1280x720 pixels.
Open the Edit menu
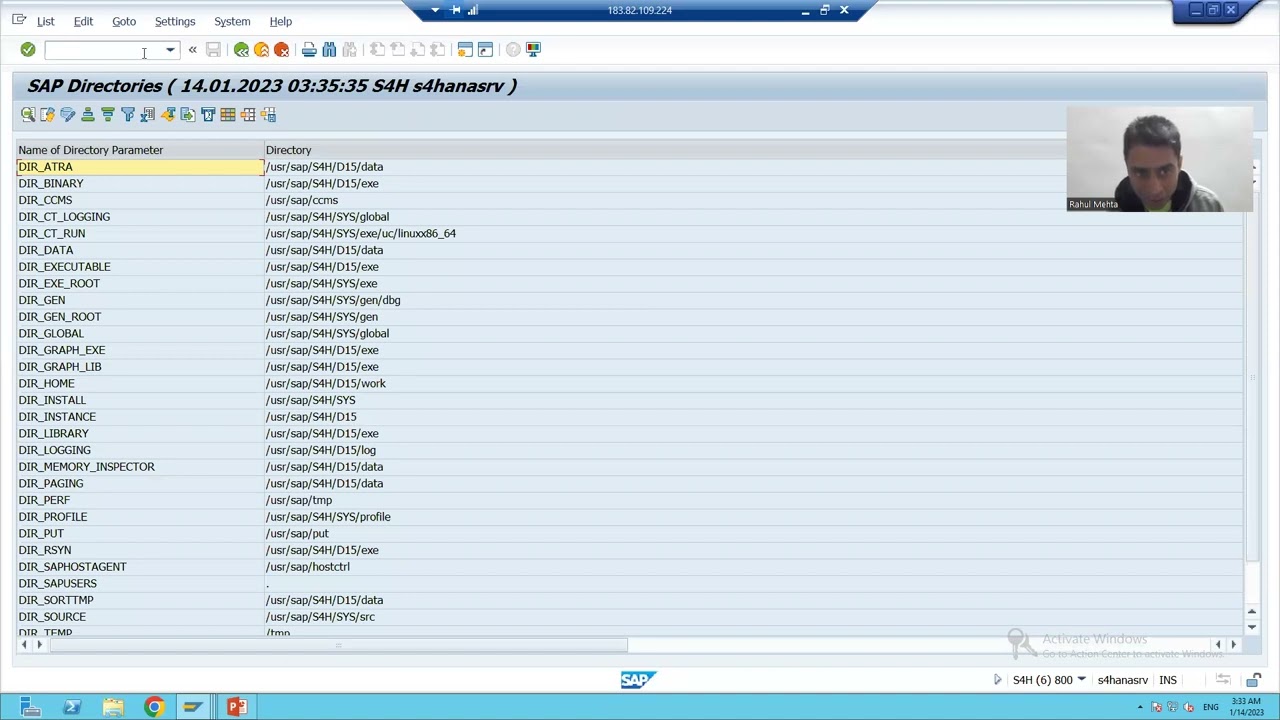coord(83,21)
